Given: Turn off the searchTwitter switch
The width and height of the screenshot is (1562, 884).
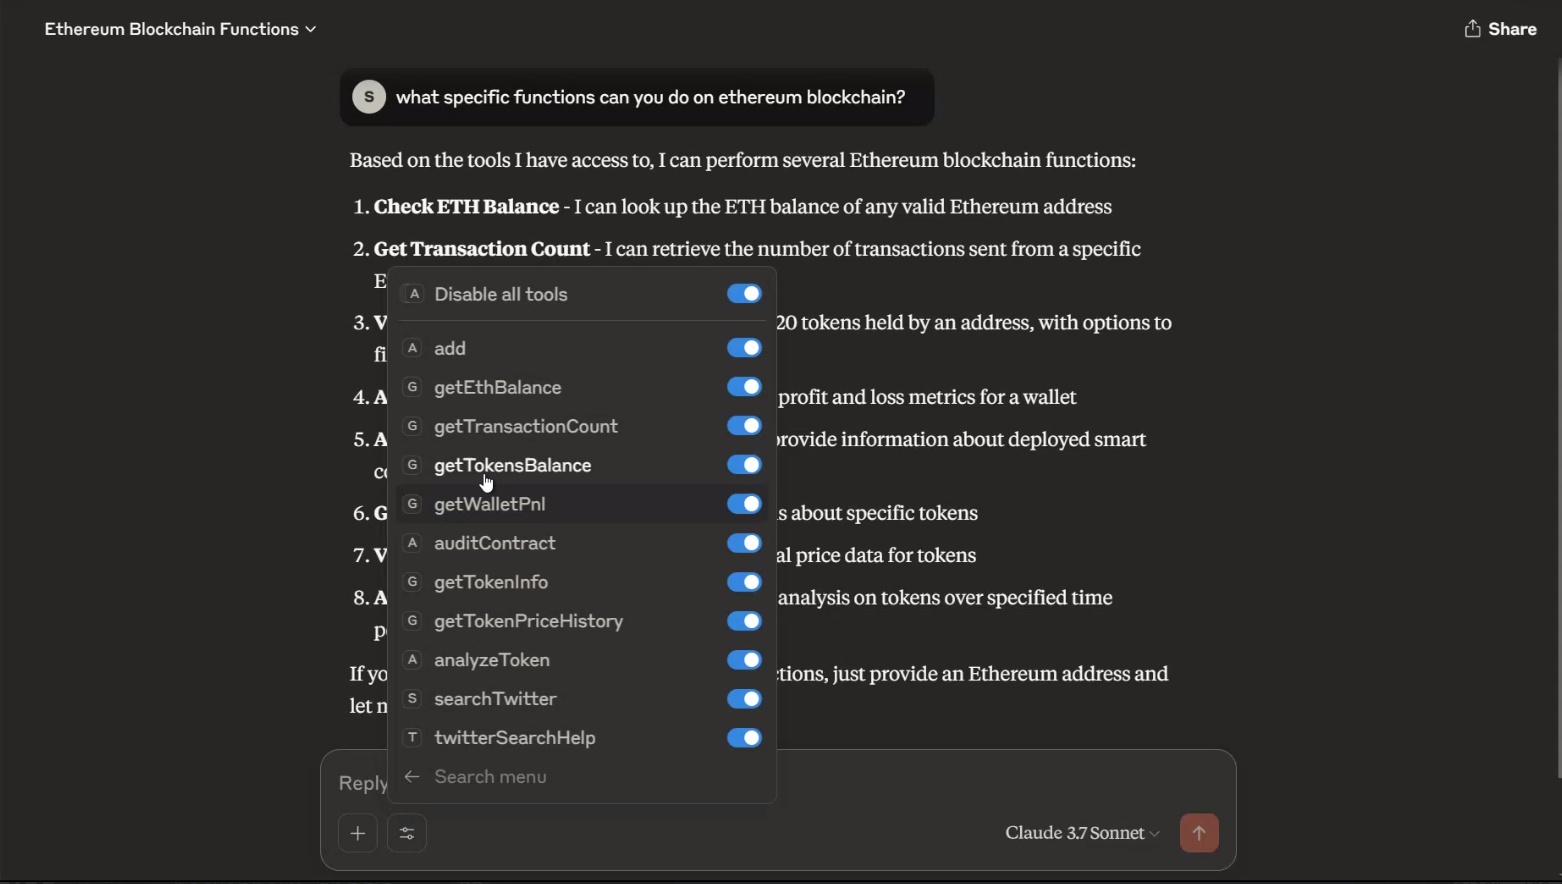Looking at the screenshot, I should coord(744,699).
